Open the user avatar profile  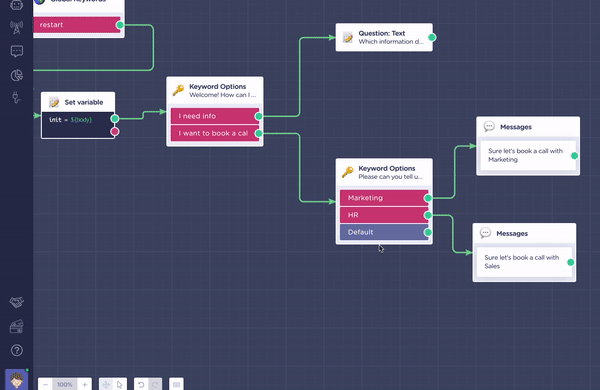tap(16, 380)
